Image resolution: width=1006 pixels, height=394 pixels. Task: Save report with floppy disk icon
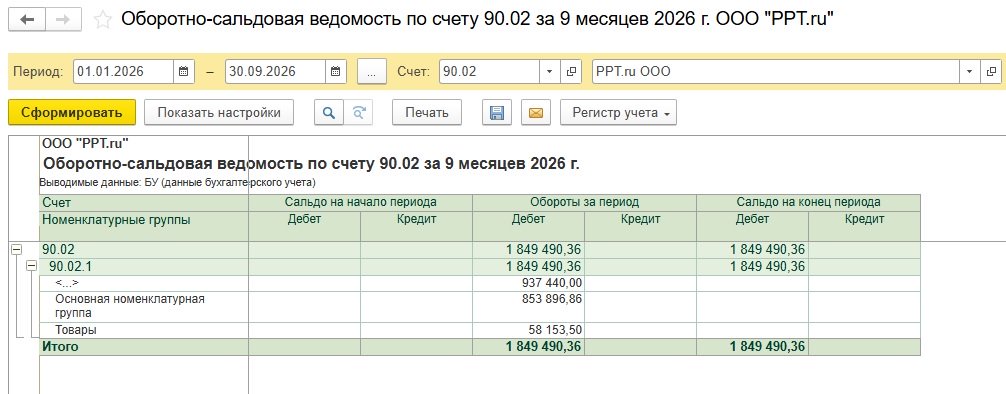tap(497, 112)
